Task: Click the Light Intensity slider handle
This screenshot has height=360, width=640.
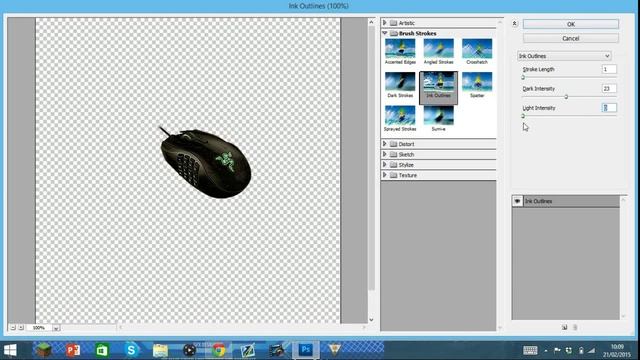Action: (523, 116)
